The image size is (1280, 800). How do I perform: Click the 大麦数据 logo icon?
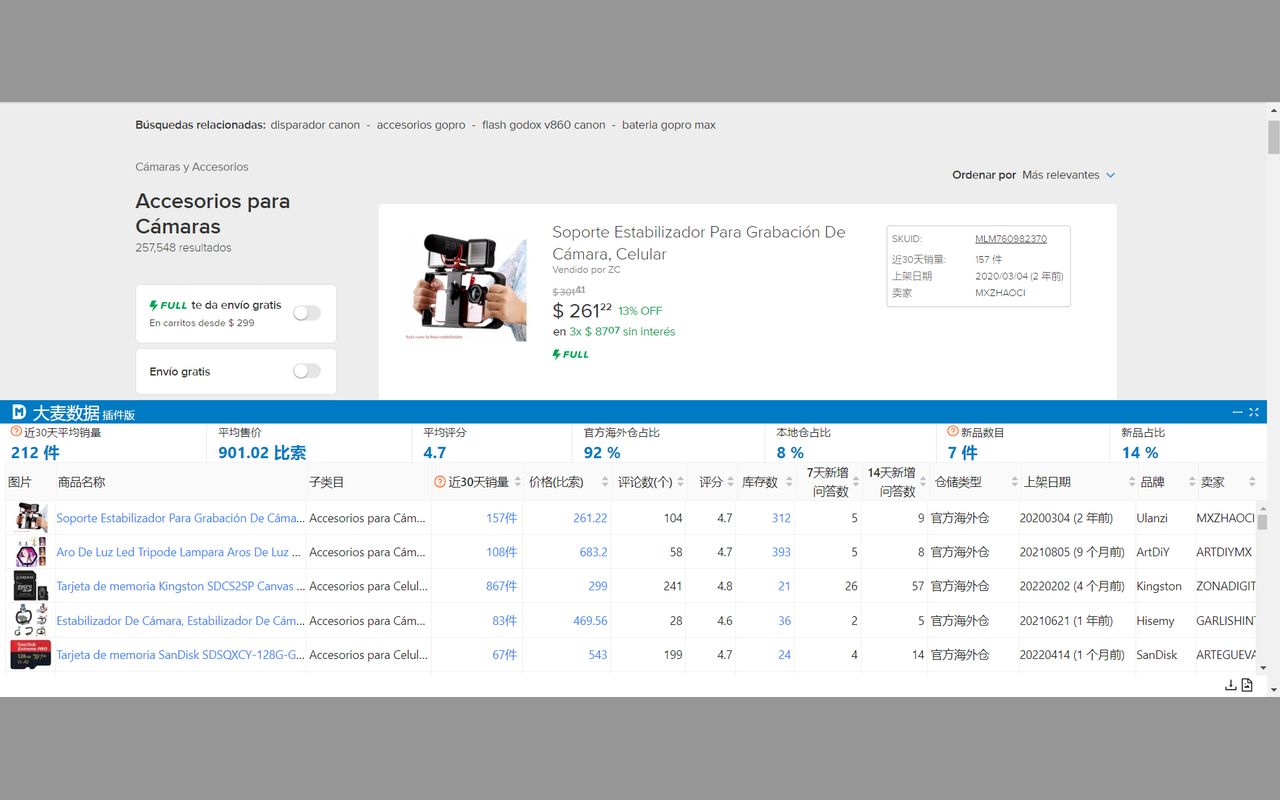[x=19, y=412]
